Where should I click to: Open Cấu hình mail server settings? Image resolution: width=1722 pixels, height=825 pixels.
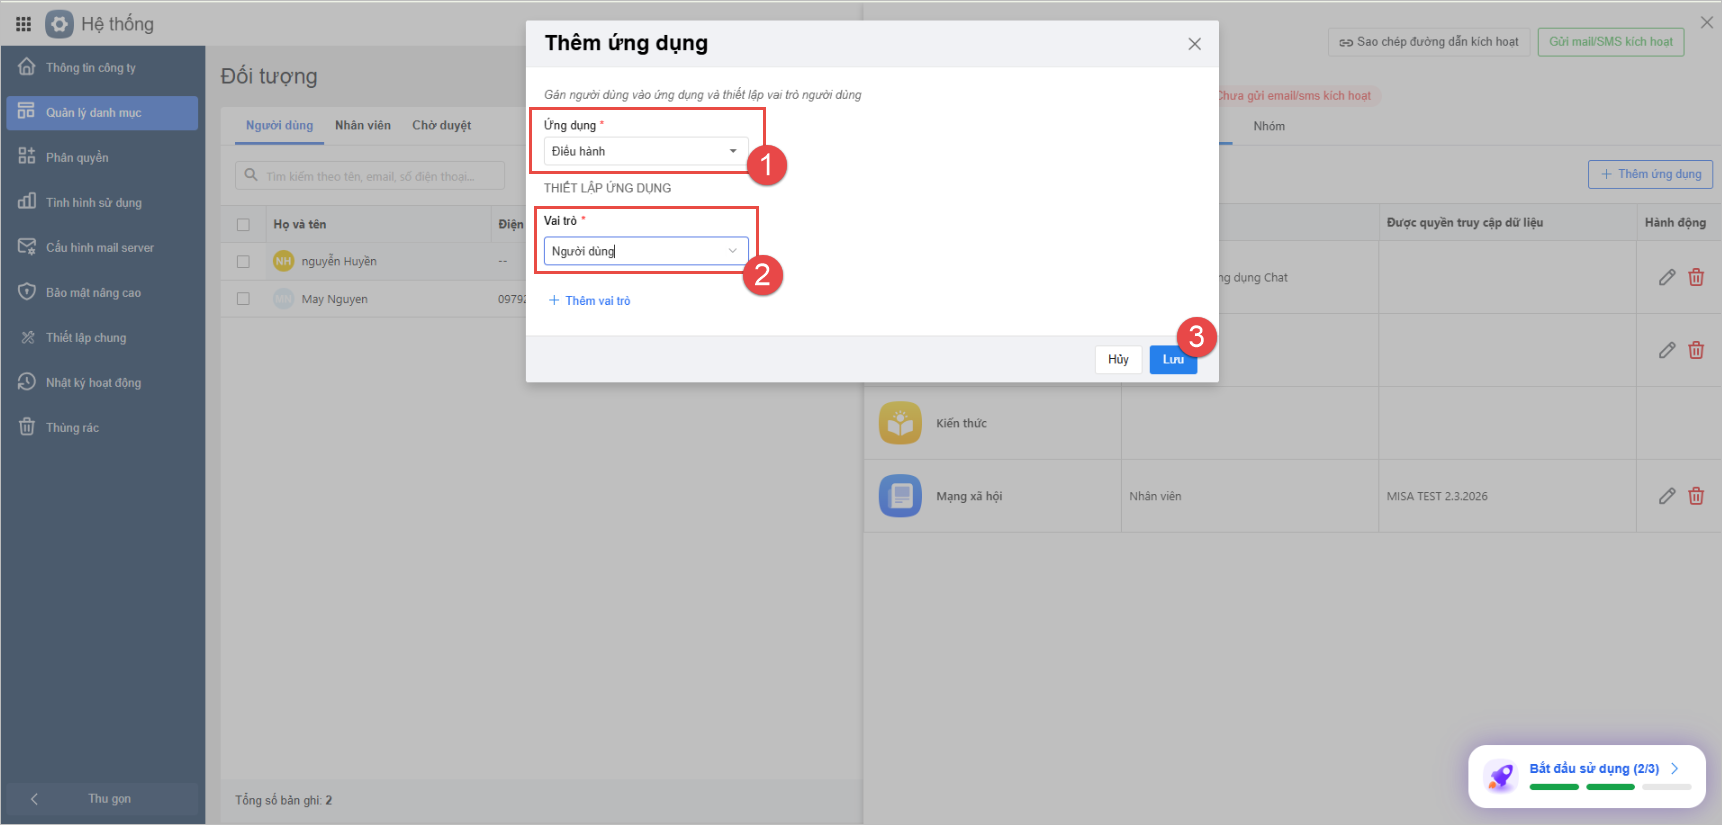click(x=102, y=248)
